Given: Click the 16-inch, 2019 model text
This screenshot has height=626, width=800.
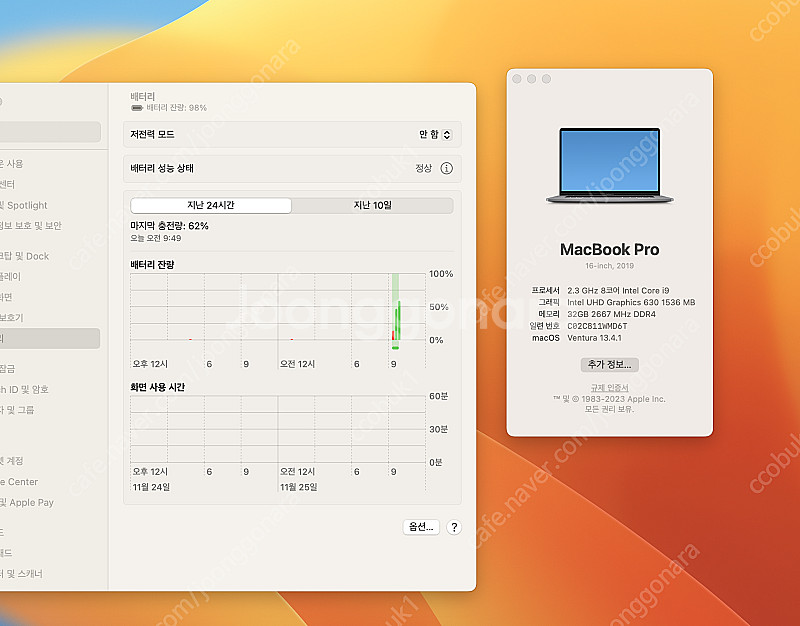Looking at the screenshot, I should (609, 266).
